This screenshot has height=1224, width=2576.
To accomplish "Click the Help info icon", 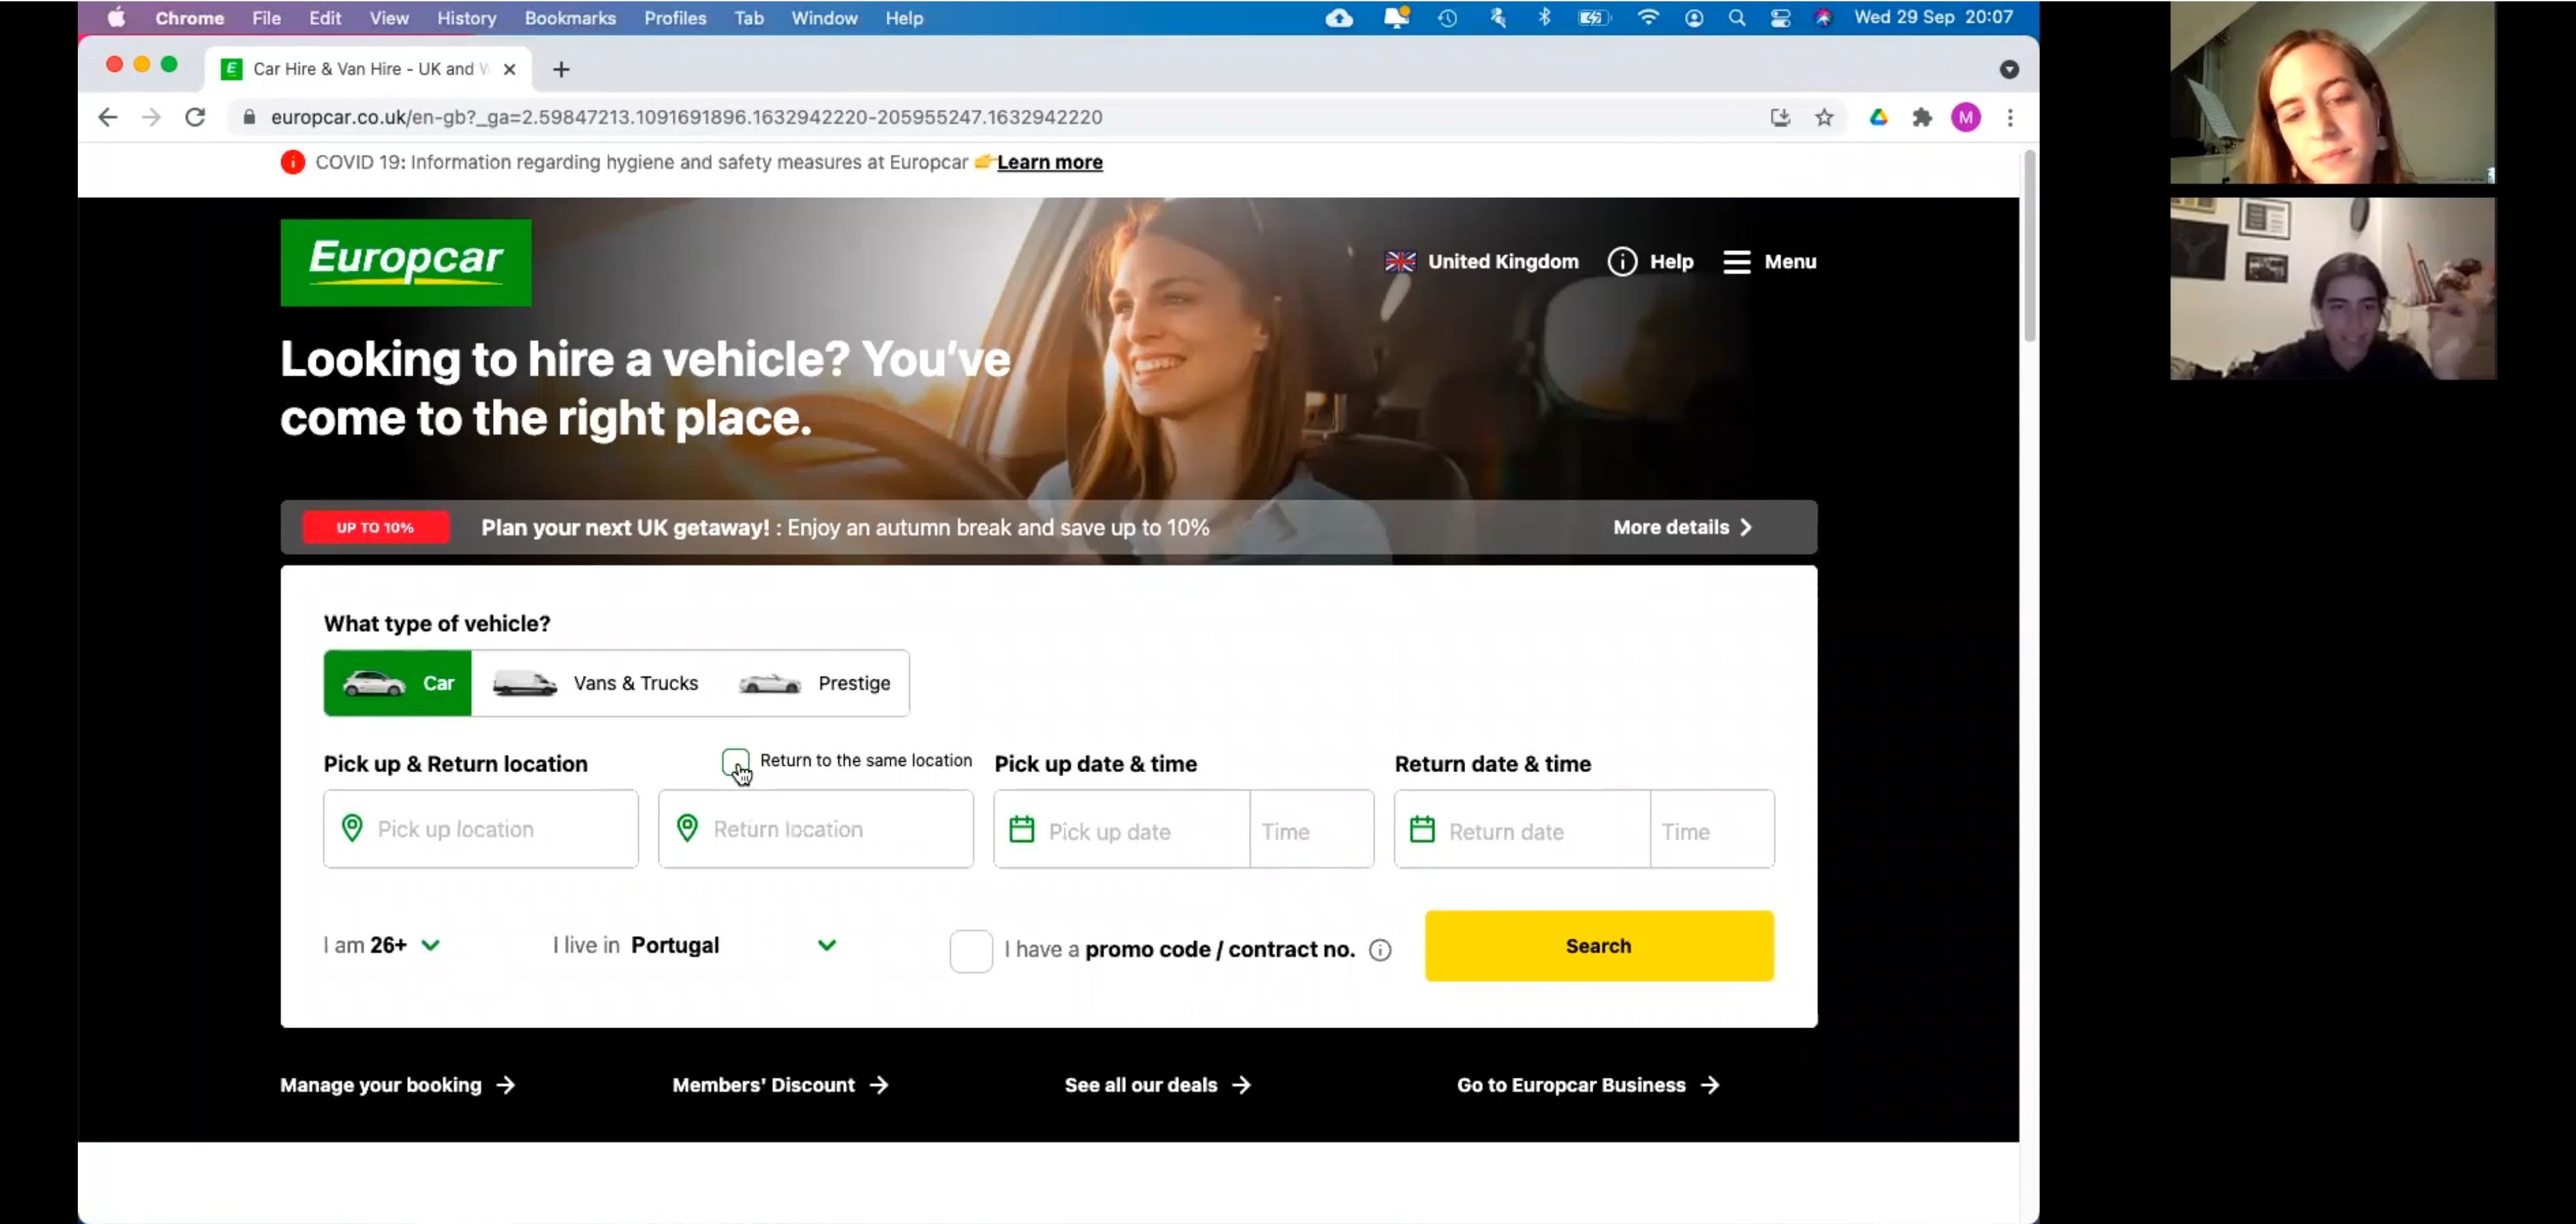I will click(1621, 262).
